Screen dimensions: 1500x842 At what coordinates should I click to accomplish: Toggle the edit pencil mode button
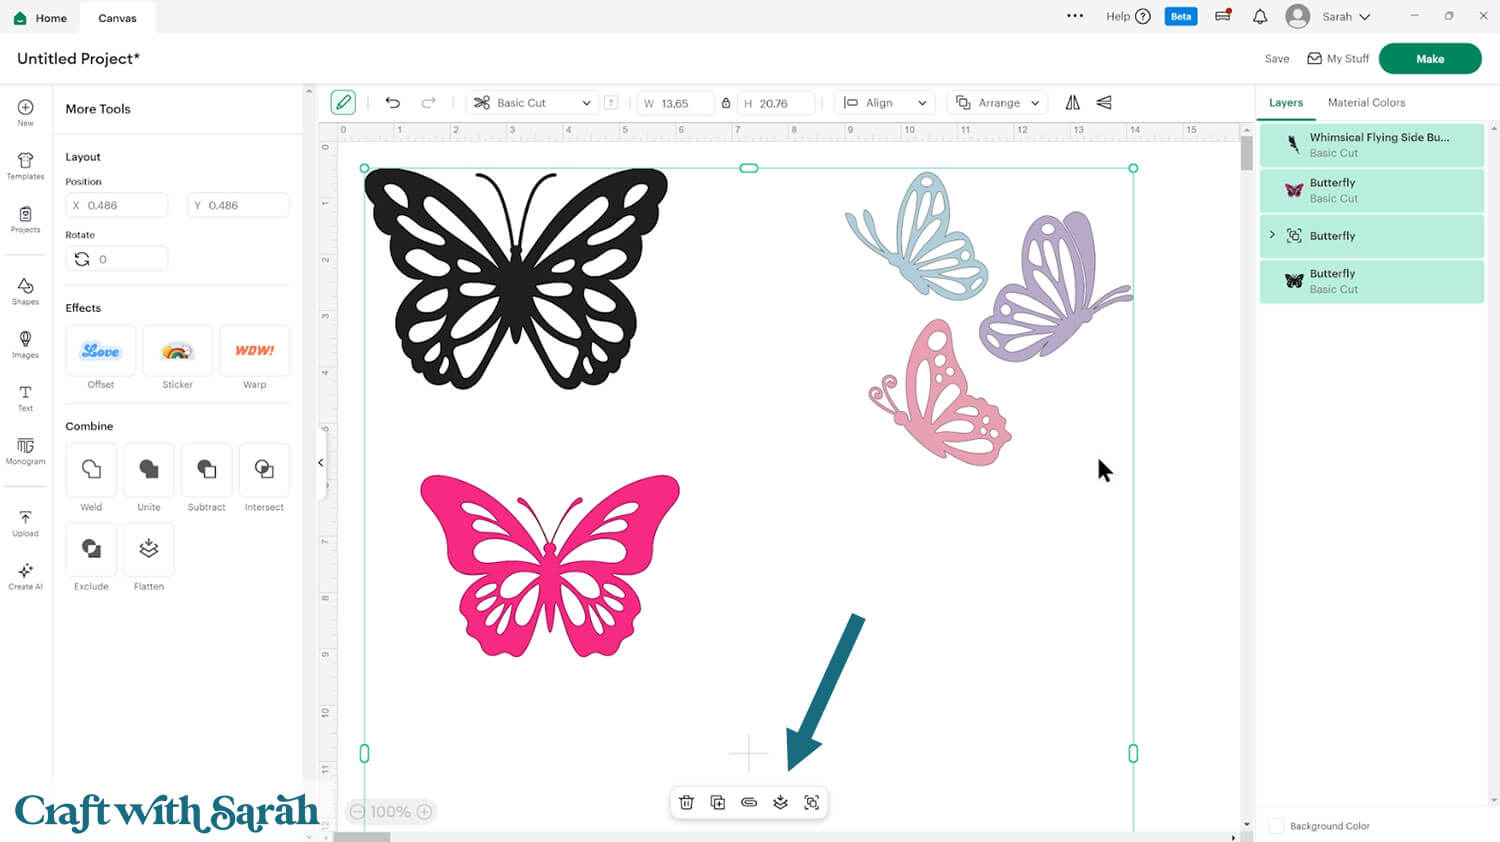click(x=343, y=103)
